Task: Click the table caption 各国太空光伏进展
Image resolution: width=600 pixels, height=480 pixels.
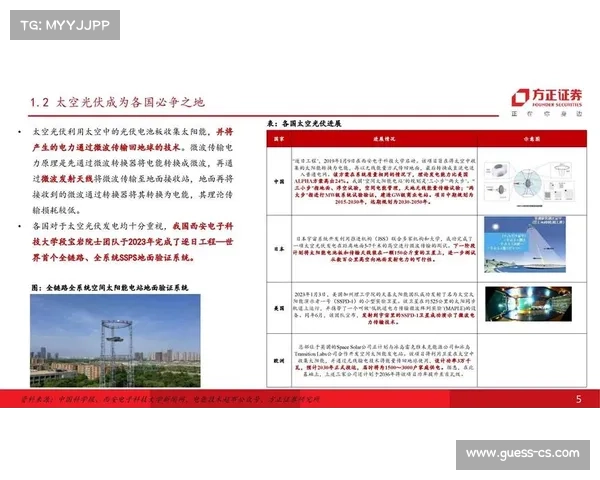Action: (304, 124)
